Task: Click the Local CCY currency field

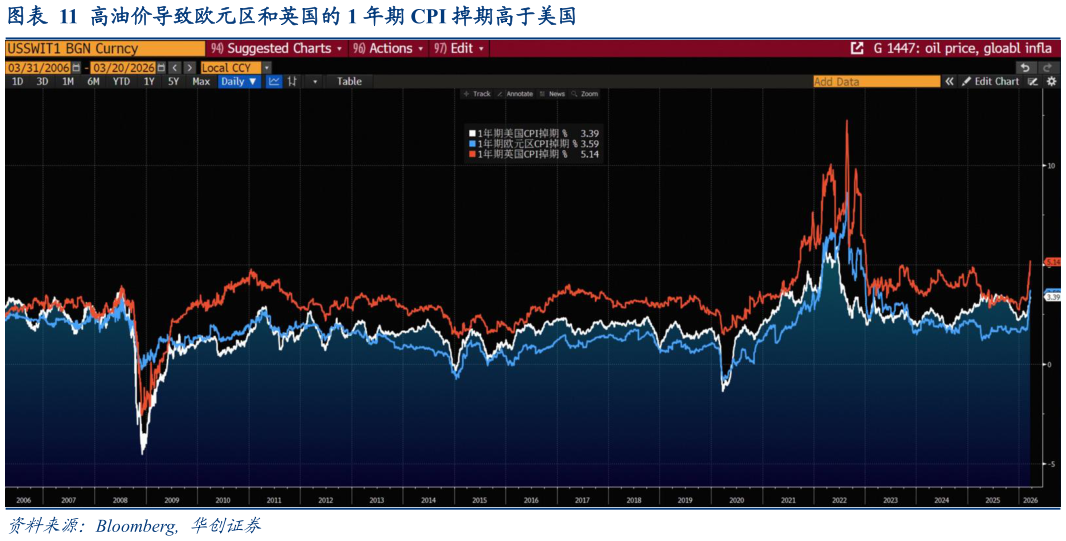Action: (x=230, y=68)
